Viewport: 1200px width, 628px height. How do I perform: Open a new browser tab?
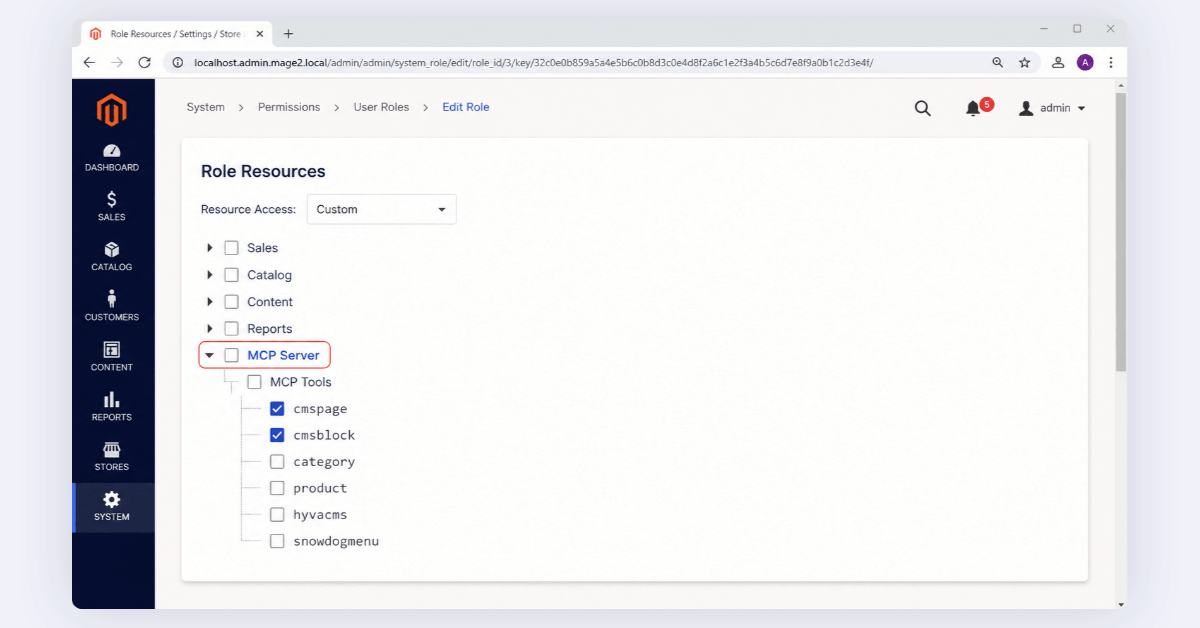[x=288, y=33]
